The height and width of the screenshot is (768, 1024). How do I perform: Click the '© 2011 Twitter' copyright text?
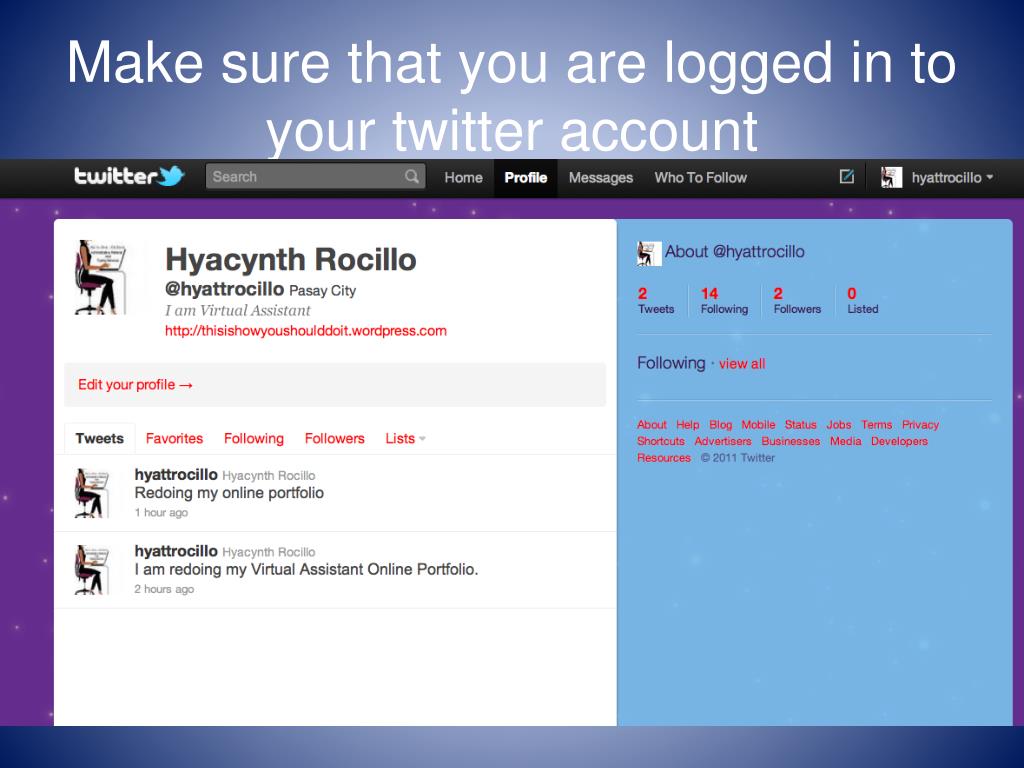click(738, 458)
